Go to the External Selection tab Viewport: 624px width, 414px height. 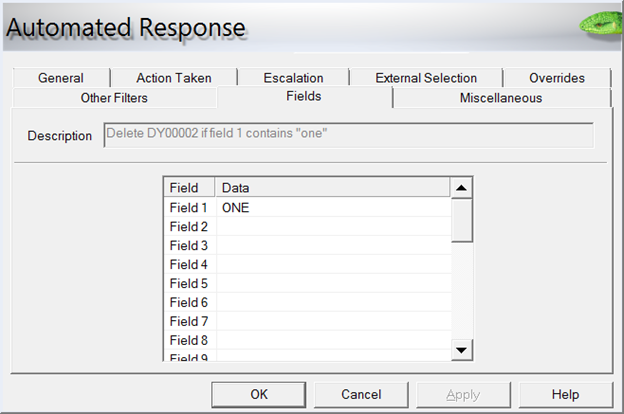(426, 78)
